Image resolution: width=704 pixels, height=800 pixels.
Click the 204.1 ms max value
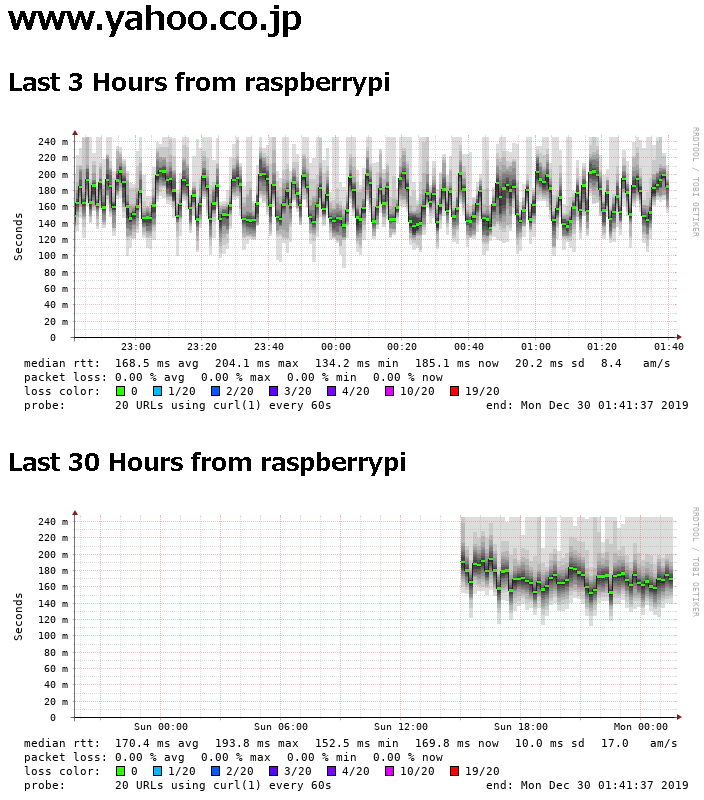(x=256, y=363)
